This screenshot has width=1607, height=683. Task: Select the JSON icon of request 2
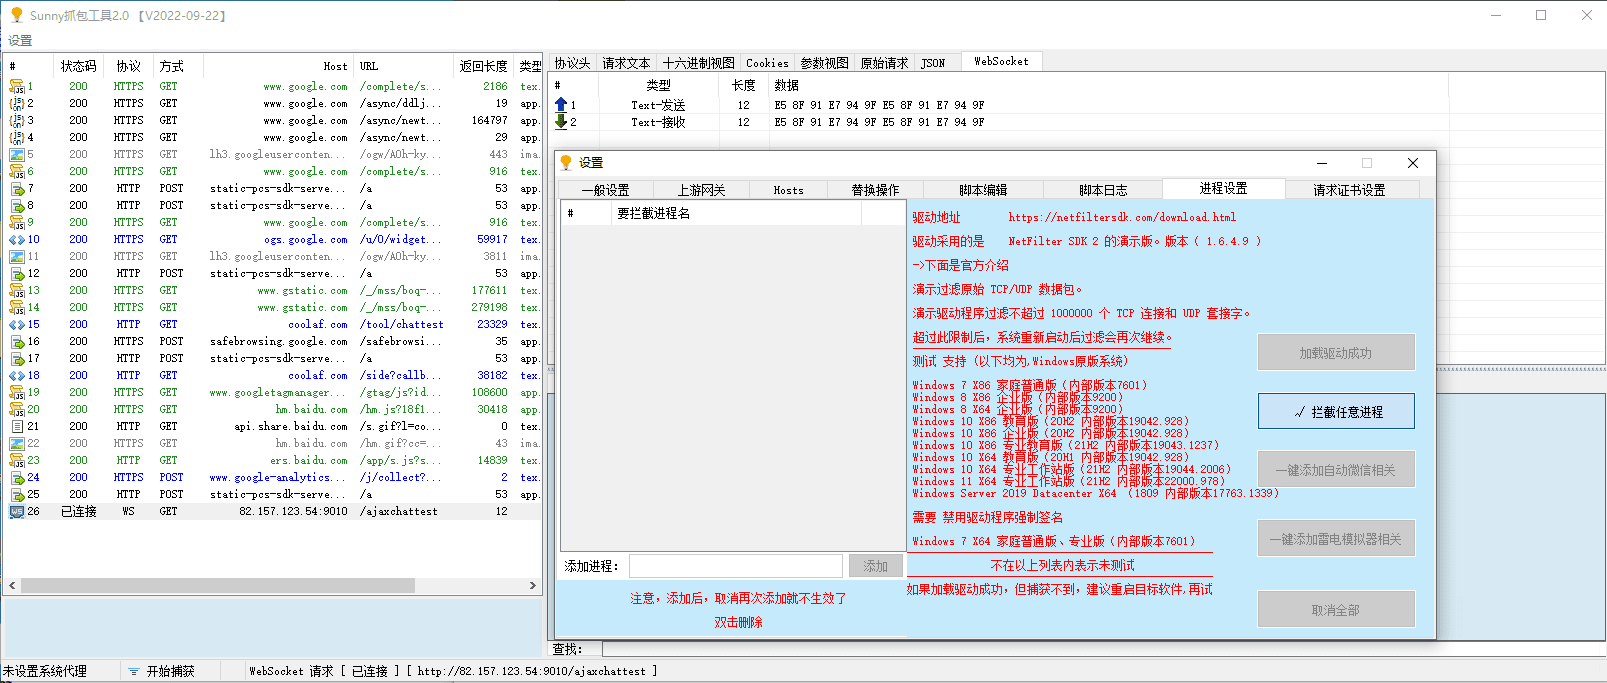16,104
